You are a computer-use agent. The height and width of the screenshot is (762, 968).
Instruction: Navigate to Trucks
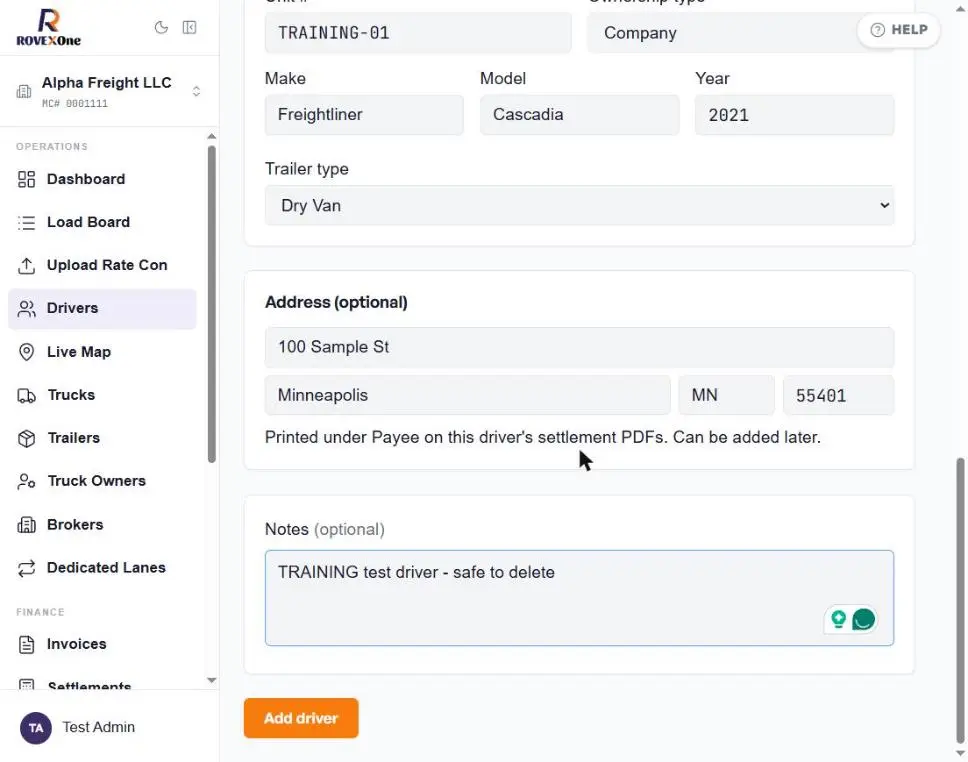click(x=102, y=395)
